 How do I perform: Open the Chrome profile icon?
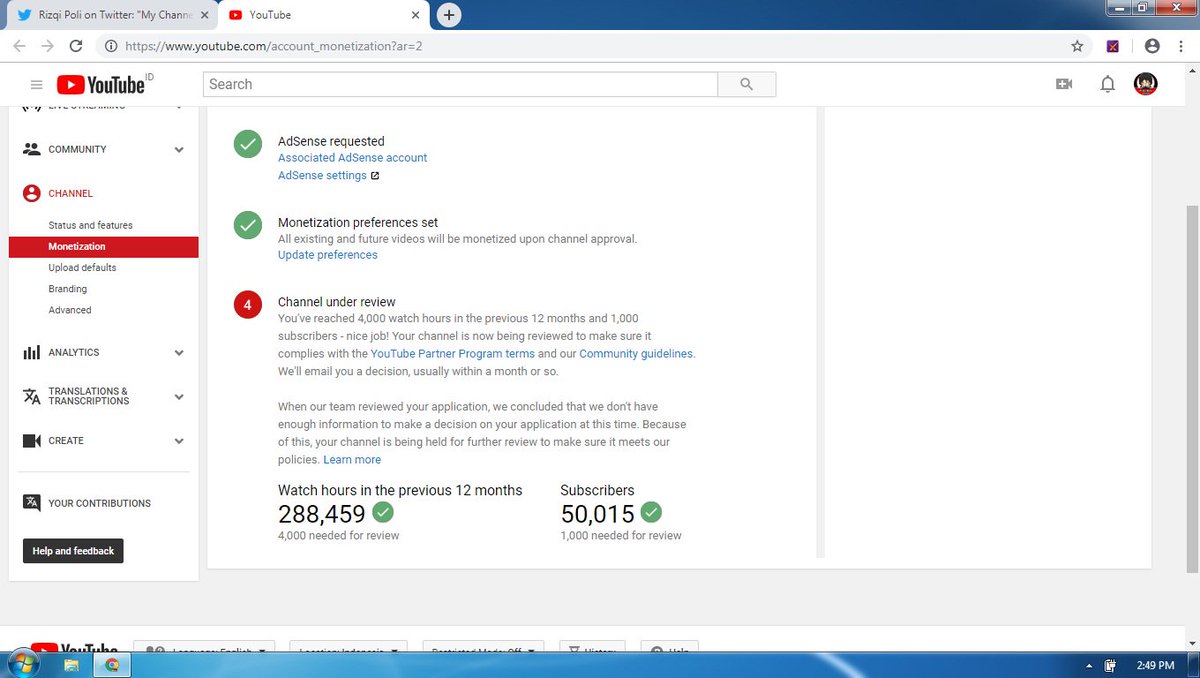pos(1152,46)
